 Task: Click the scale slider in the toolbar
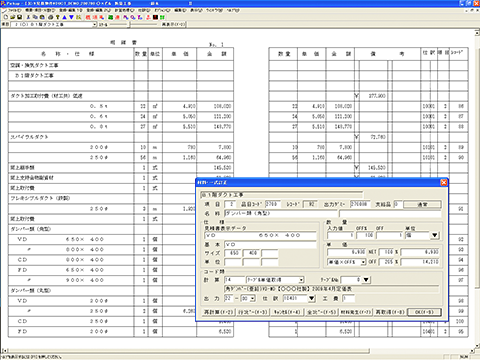click(130, 24)
